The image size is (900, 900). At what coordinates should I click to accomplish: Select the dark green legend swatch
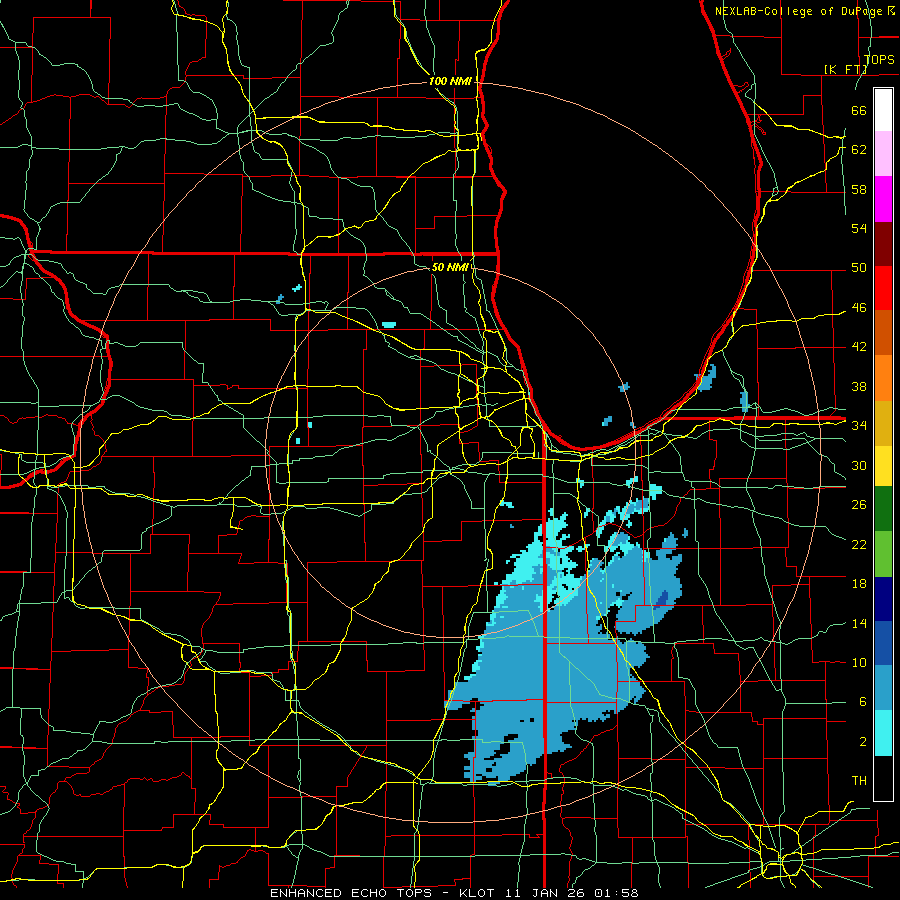pos(883,509)
